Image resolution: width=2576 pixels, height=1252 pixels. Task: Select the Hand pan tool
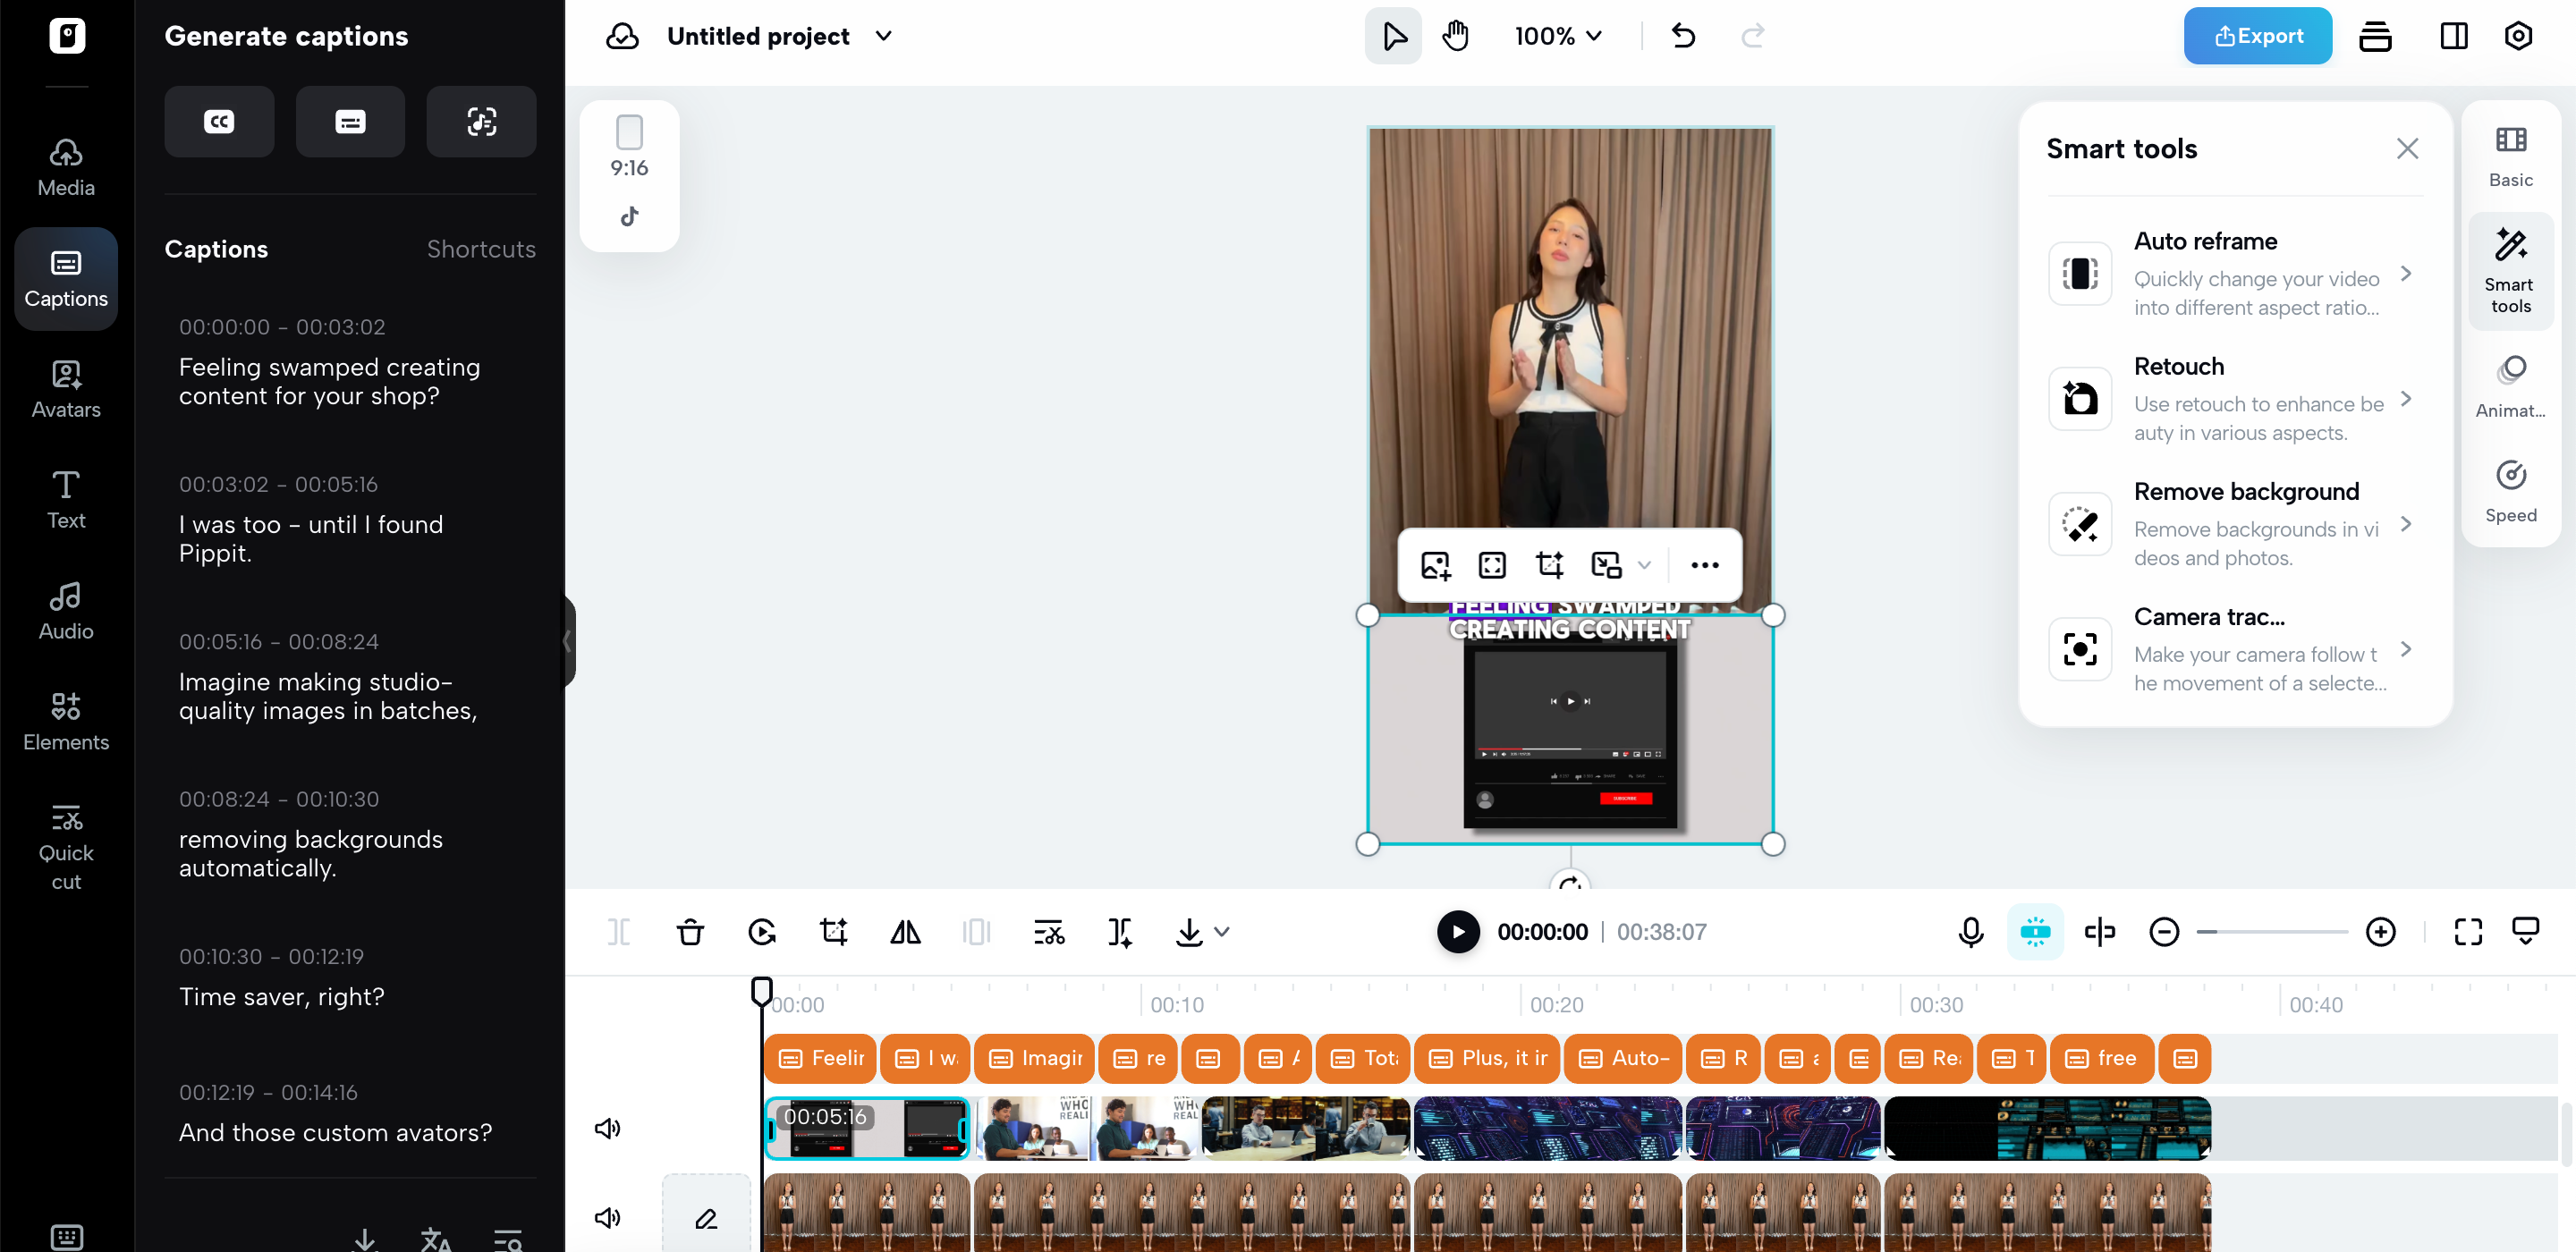point(1455,36)
